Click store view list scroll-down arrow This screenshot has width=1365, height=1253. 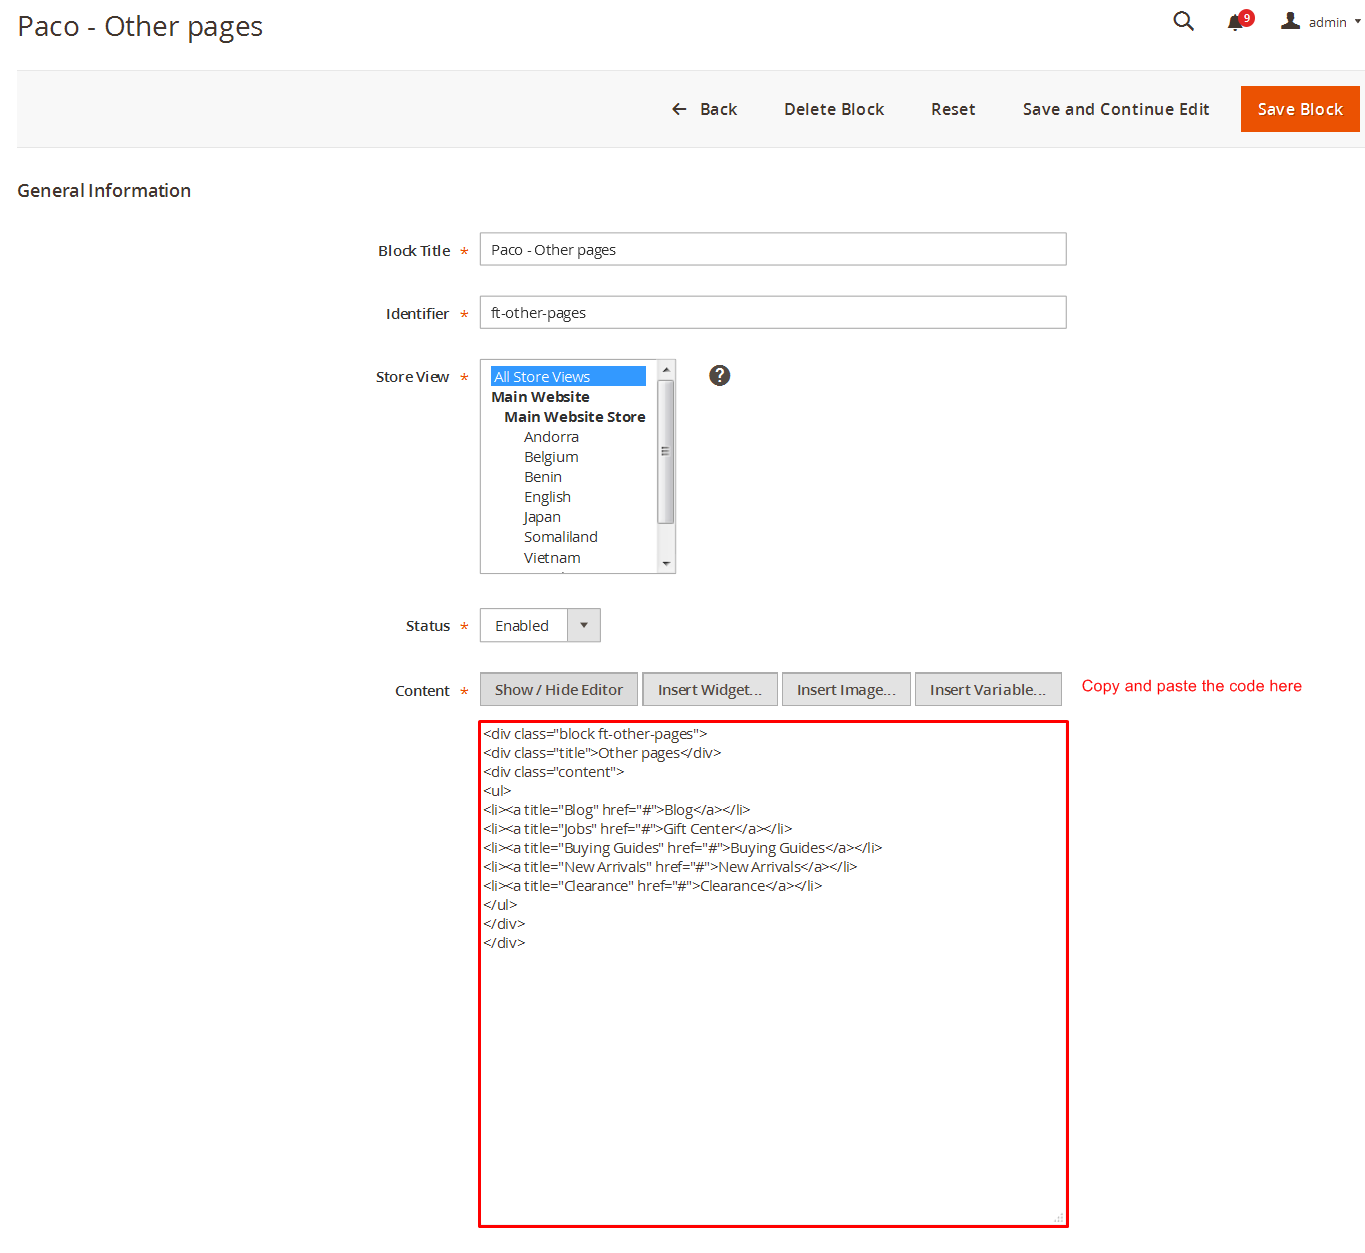tap(666, 564)
